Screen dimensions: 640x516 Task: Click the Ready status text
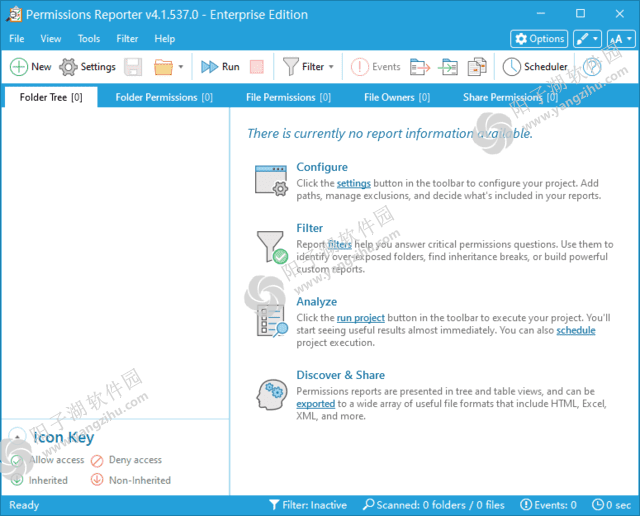24,505
